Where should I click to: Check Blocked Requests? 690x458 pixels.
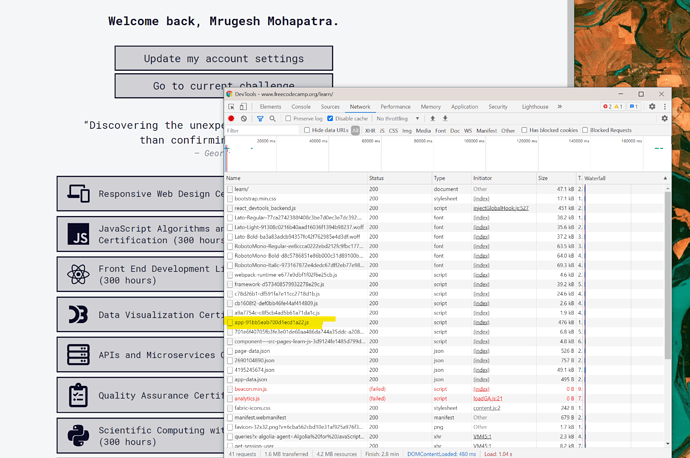click(x=585, y=130)
